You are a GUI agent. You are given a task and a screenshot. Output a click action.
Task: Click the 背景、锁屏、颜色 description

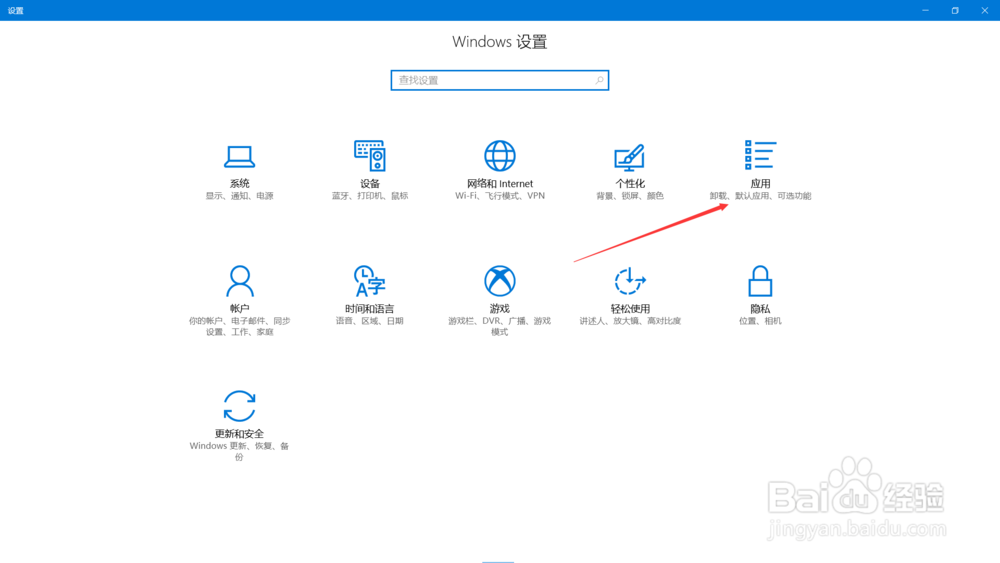[x=630, y=196]
